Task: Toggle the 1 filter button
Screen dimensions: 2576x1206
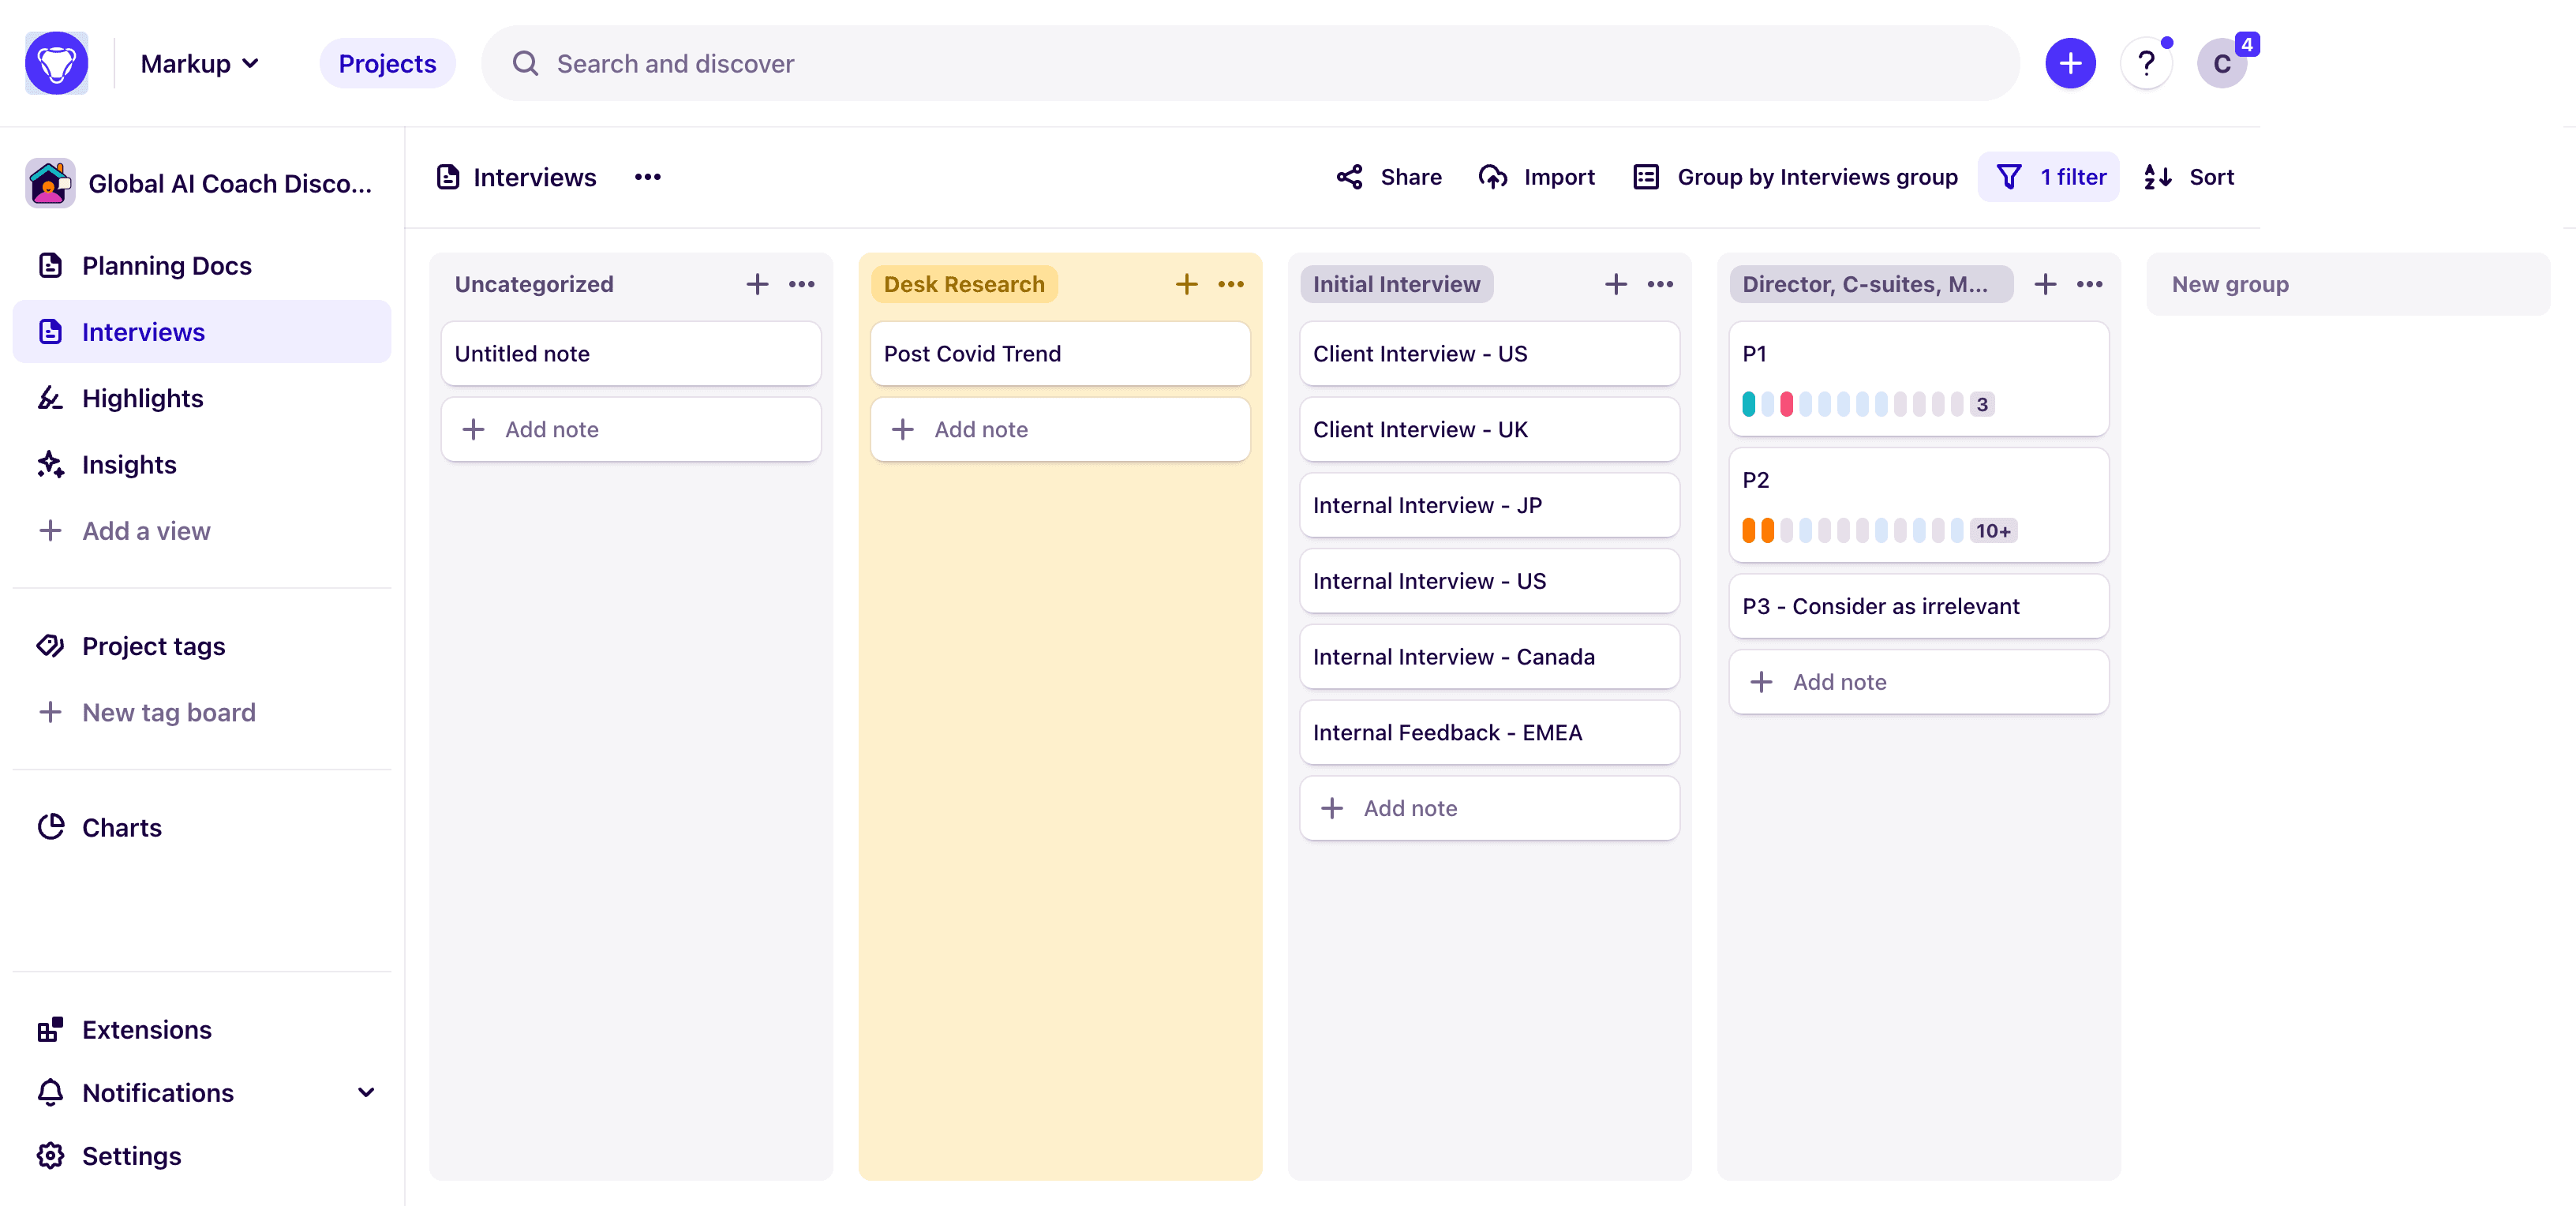Action: coord(2049,177)
